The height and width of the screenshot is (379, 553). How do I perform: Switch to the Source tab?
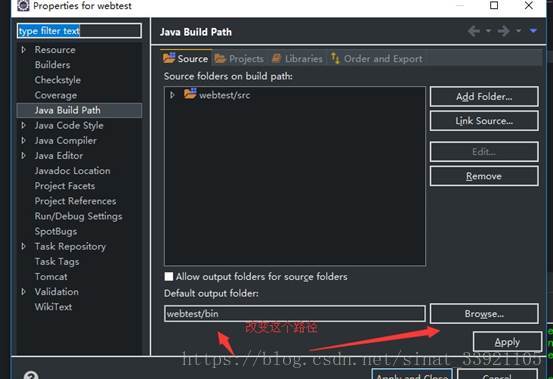(186, 58)
